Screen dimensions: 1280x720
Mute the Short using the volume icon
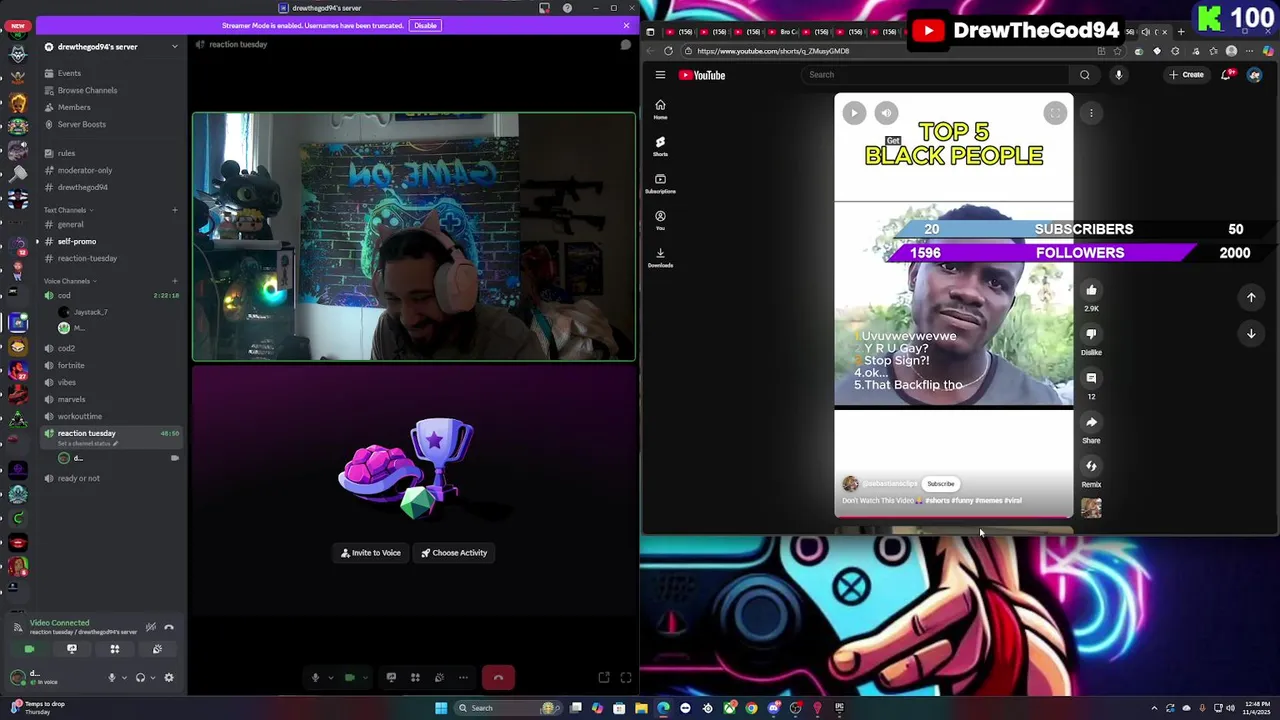[x=886, y=113]
